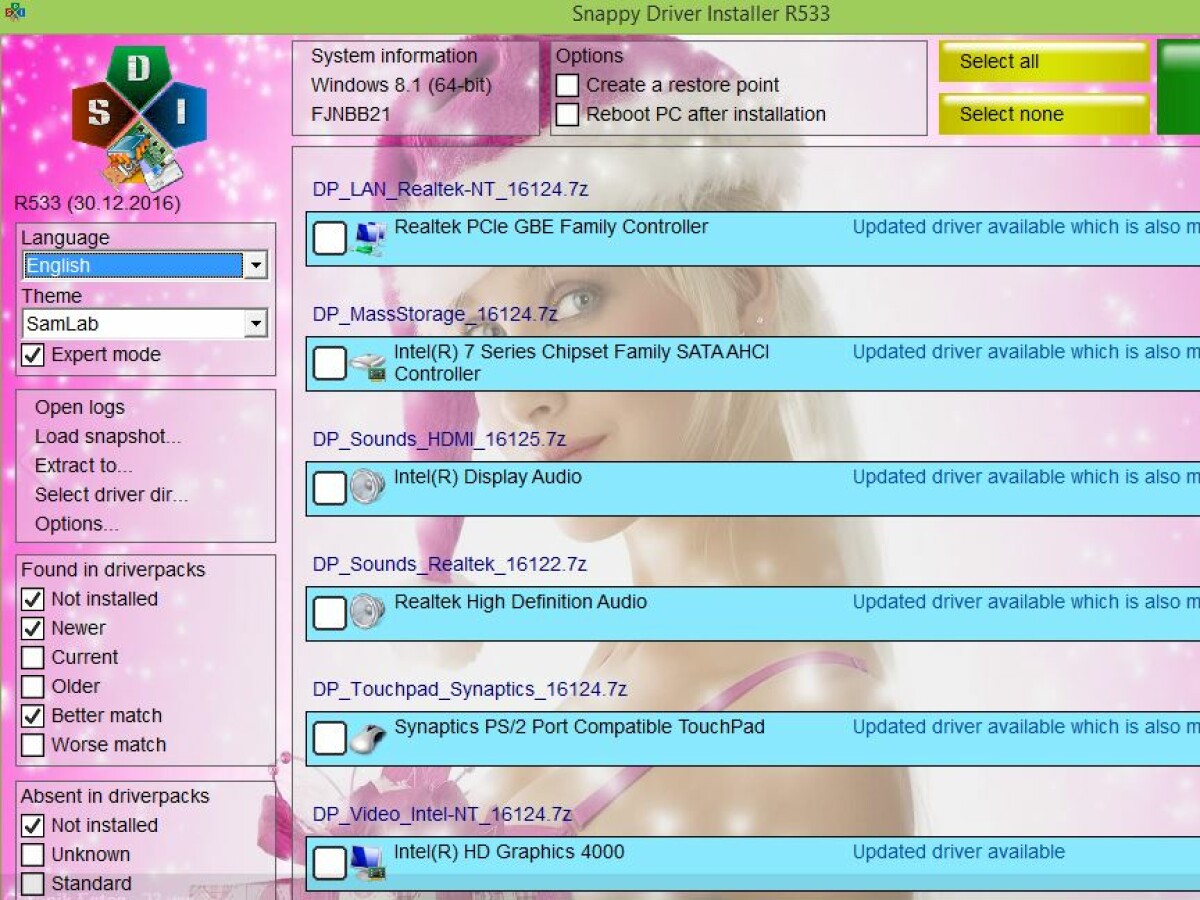Enable the Create a restore point checkbox

coord(567,85)
